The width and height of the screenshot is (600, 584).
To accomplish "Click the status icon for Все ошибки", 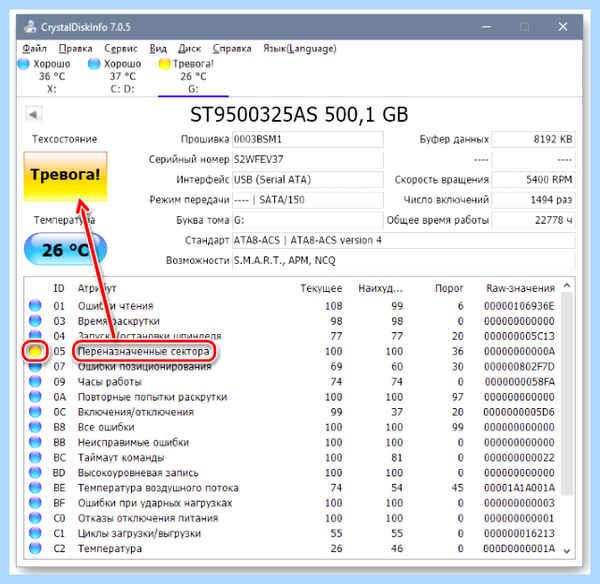I will point(35,427).
